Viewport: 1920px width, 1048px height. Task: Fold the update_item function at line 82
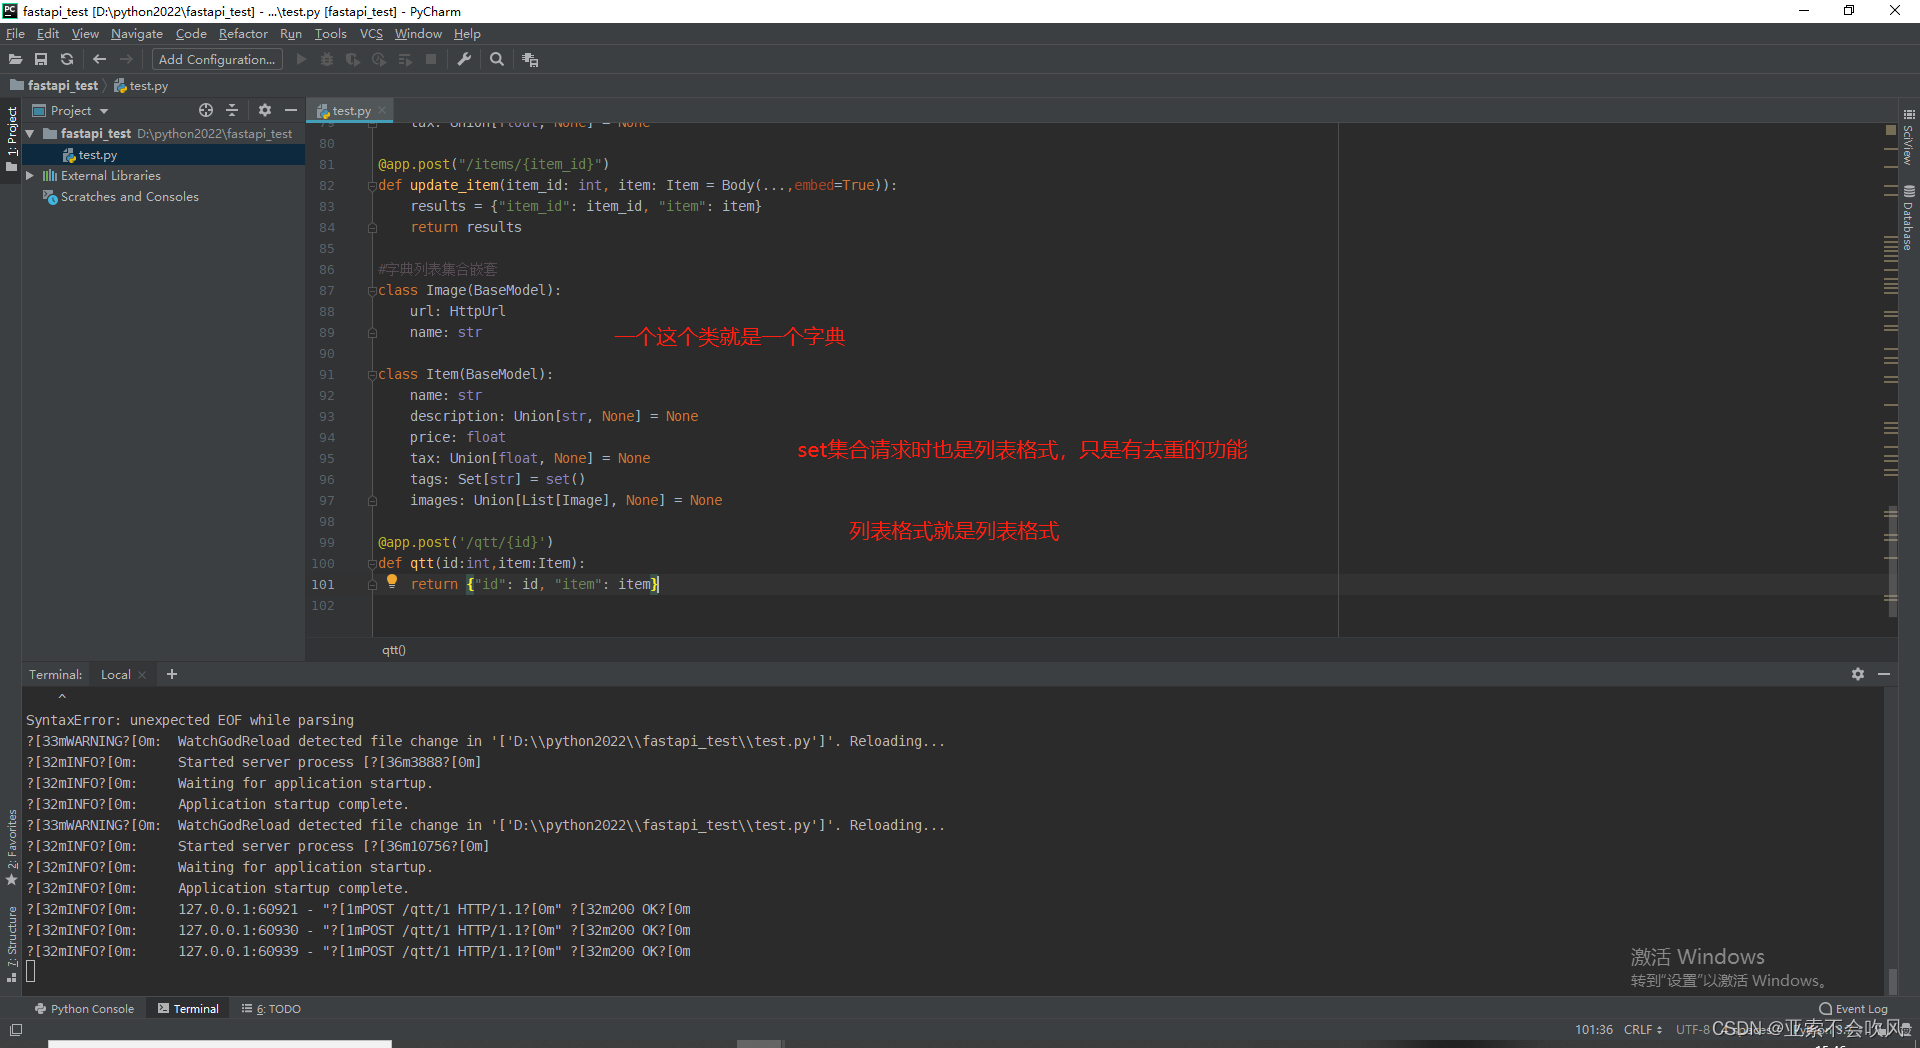[x=372, y=185]
